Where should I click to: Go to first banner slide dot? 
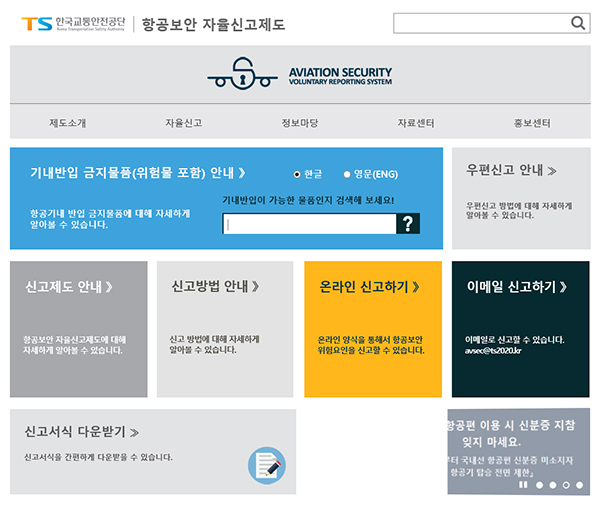539,485
